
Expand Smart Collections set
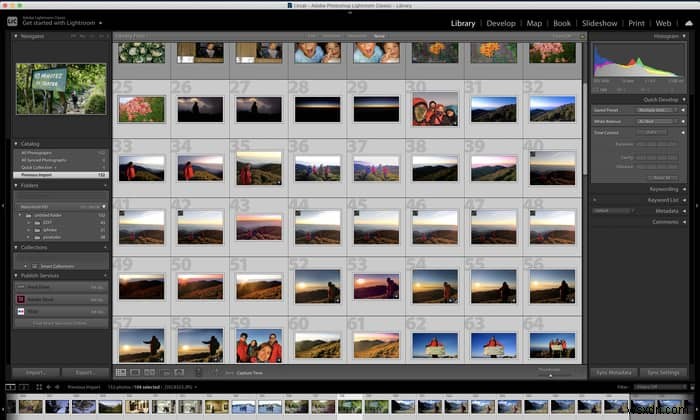(x=25, y=266)
